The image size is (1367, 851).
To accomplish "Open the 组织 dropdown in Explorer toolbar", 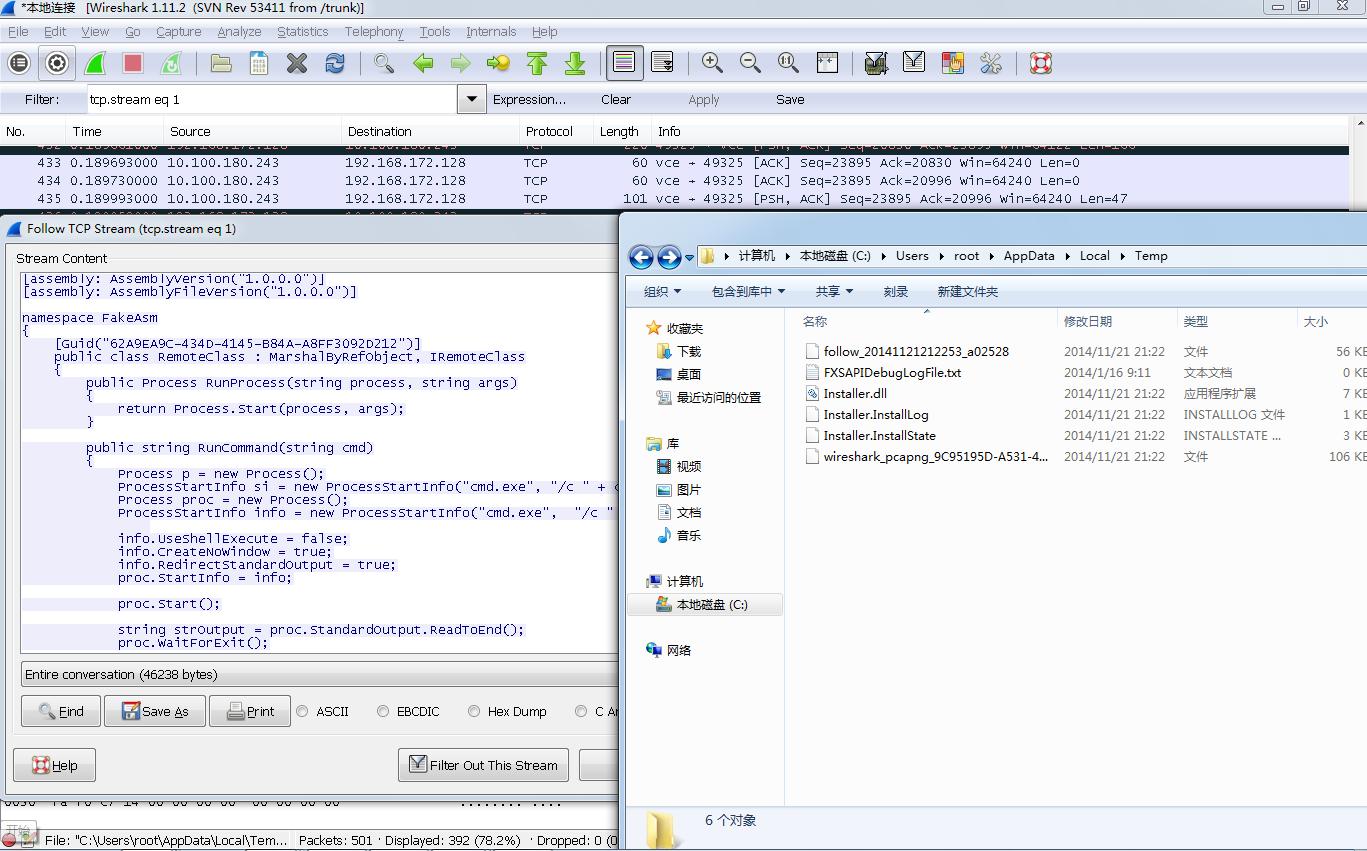I will point(662,291).
